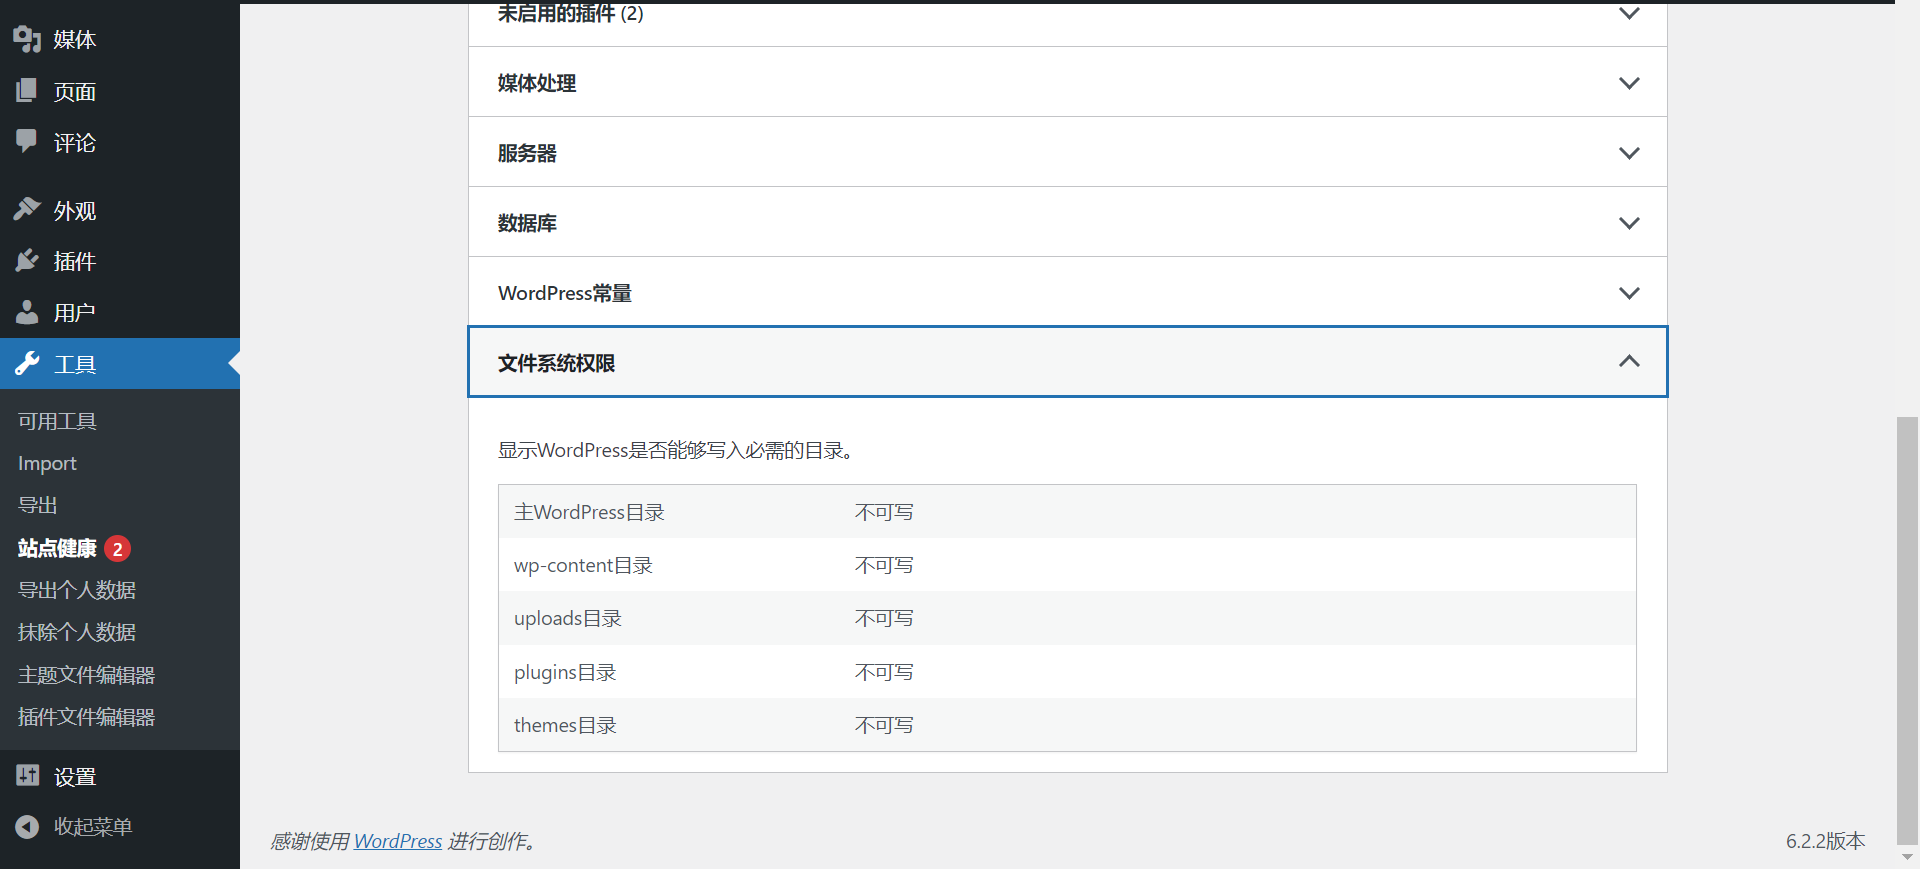Screen dimensions: 1920x869
Task: Click the page vertical scrollbar thumb
Action: (1907, 630)
